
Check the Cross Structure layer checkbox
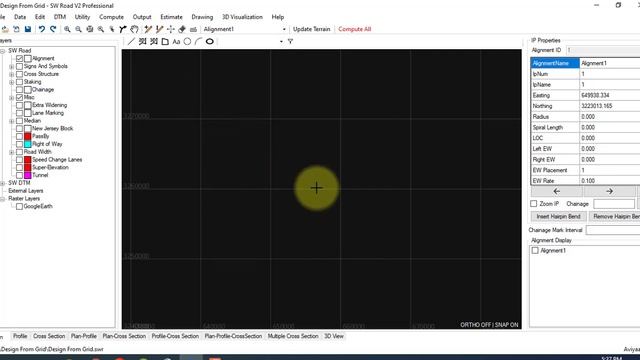coord(20,74)
